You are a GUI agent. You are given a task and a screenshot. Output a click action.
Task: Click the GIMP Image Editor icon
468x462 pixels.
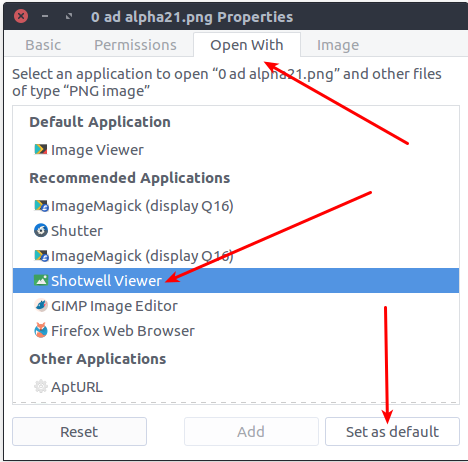pyautogui.click(x=41, y=305)
